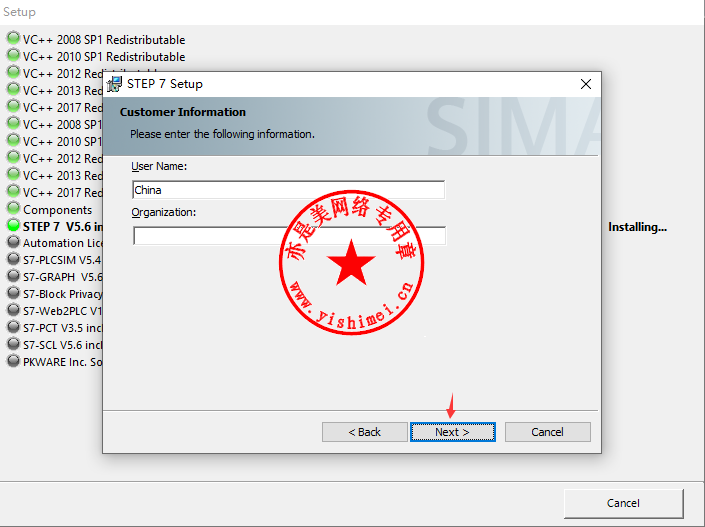The image size is (705, 527).
Task: Click the gray status icon beside S7-PLCSIM V5.4
Action: click(x=13, y=259)
